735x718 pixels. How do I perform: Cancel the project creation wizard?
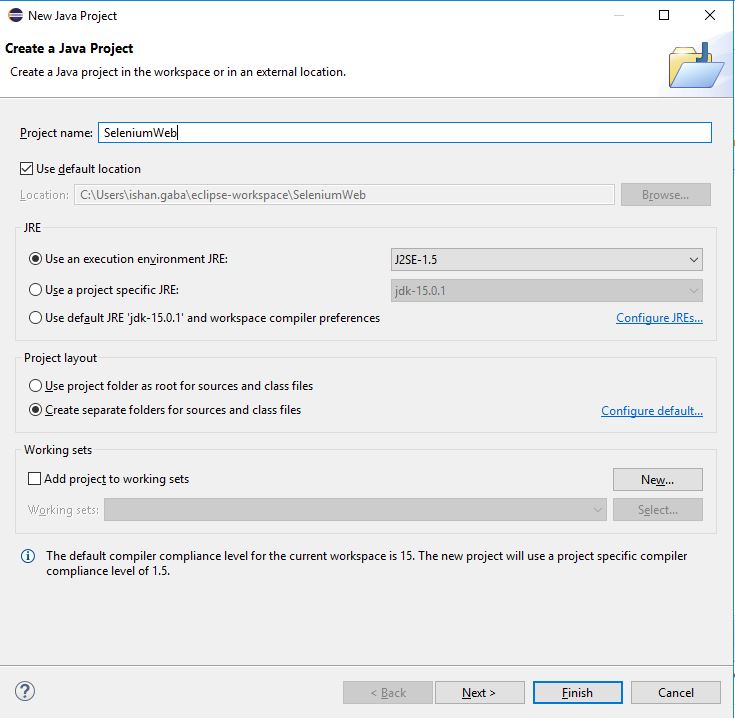click(675, 693)
